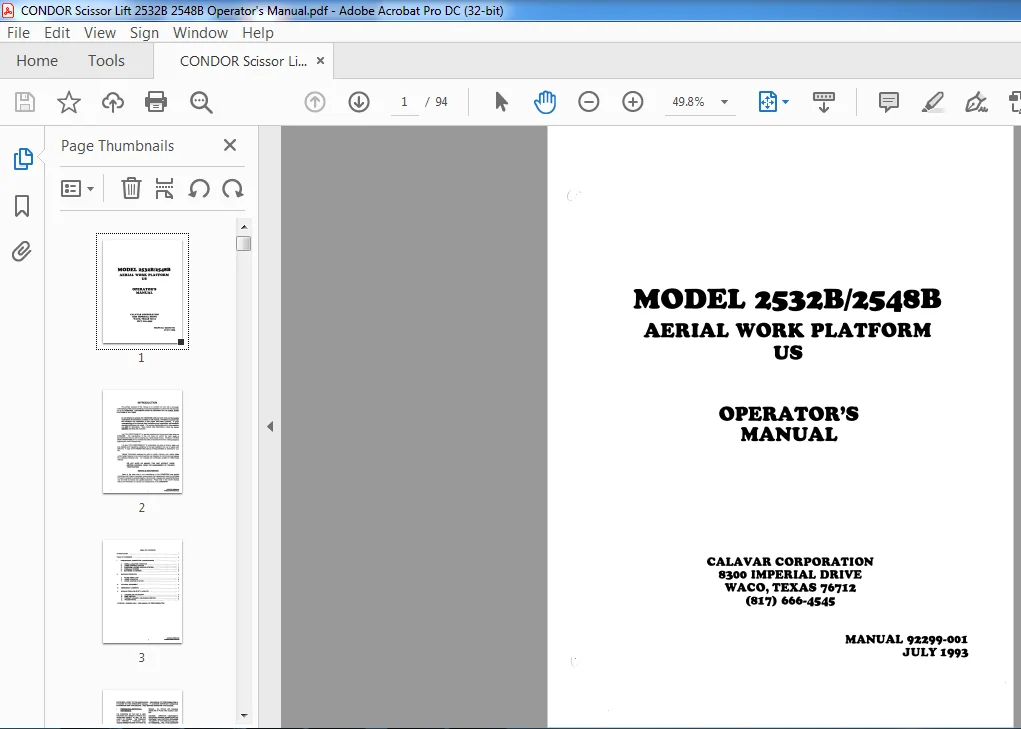
Task: Open the thumbnail options dropdown
Action: [x=77, y=189]
